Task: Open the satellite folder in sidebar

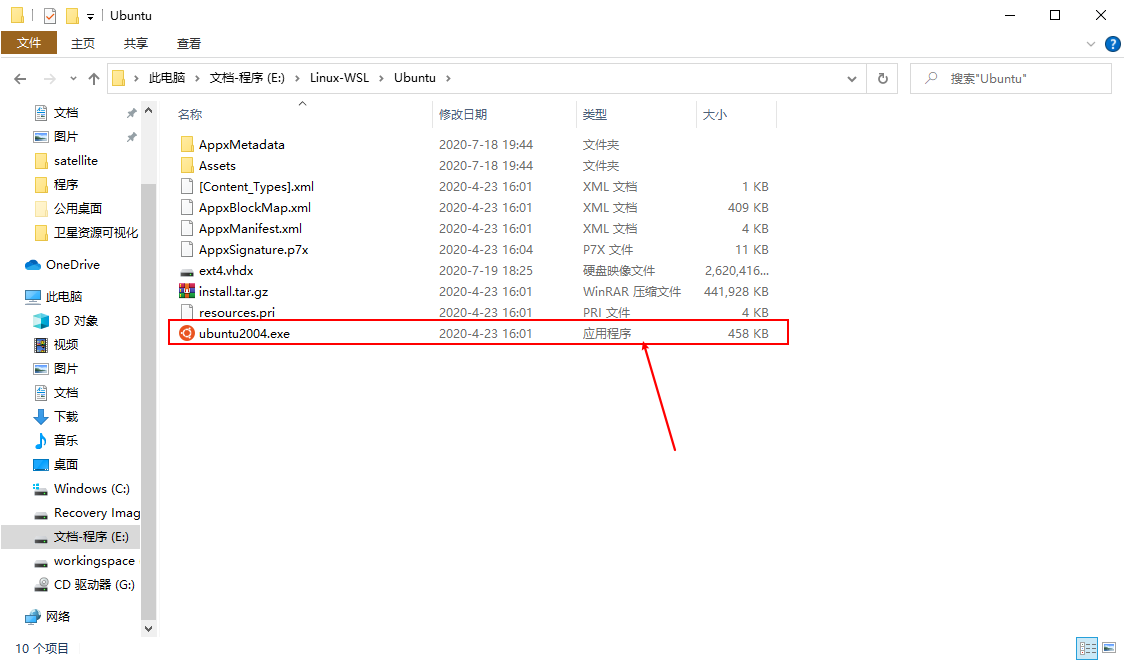Action: (75, 161)
